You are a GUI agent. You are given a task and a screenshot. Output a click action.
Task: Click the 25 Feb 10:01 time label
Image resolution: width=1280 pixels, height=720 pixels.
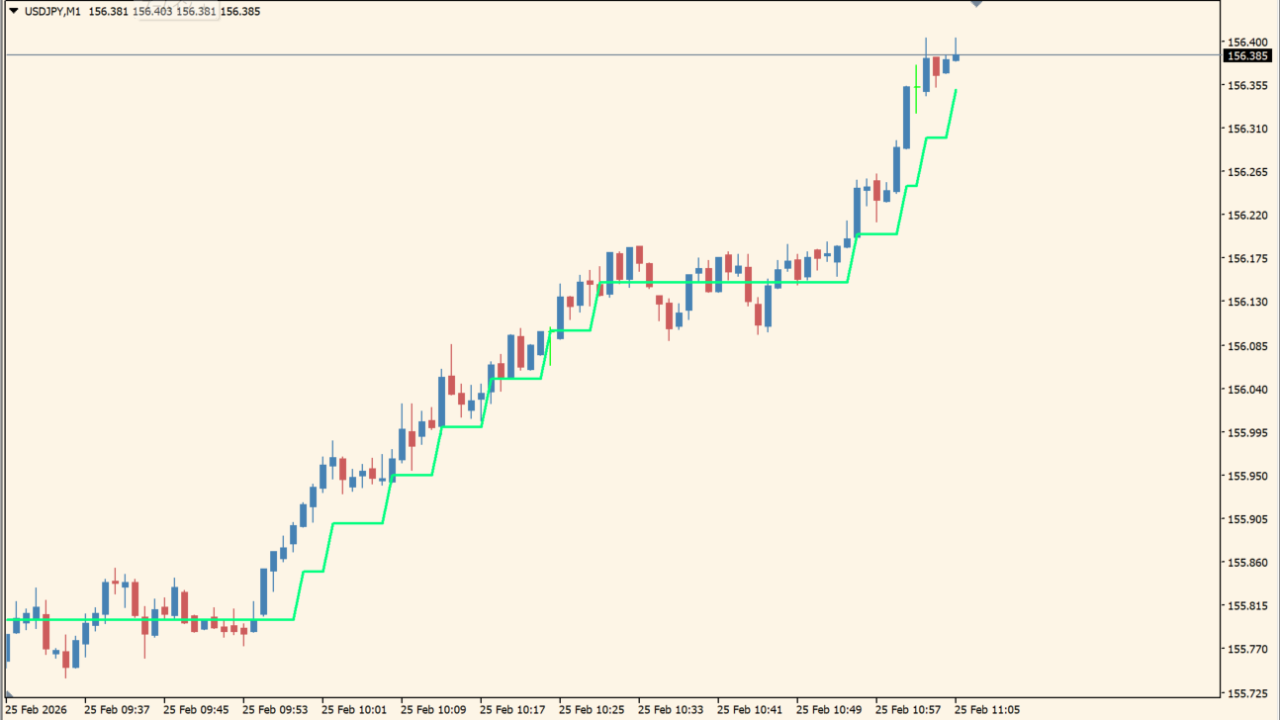[354, 710]
